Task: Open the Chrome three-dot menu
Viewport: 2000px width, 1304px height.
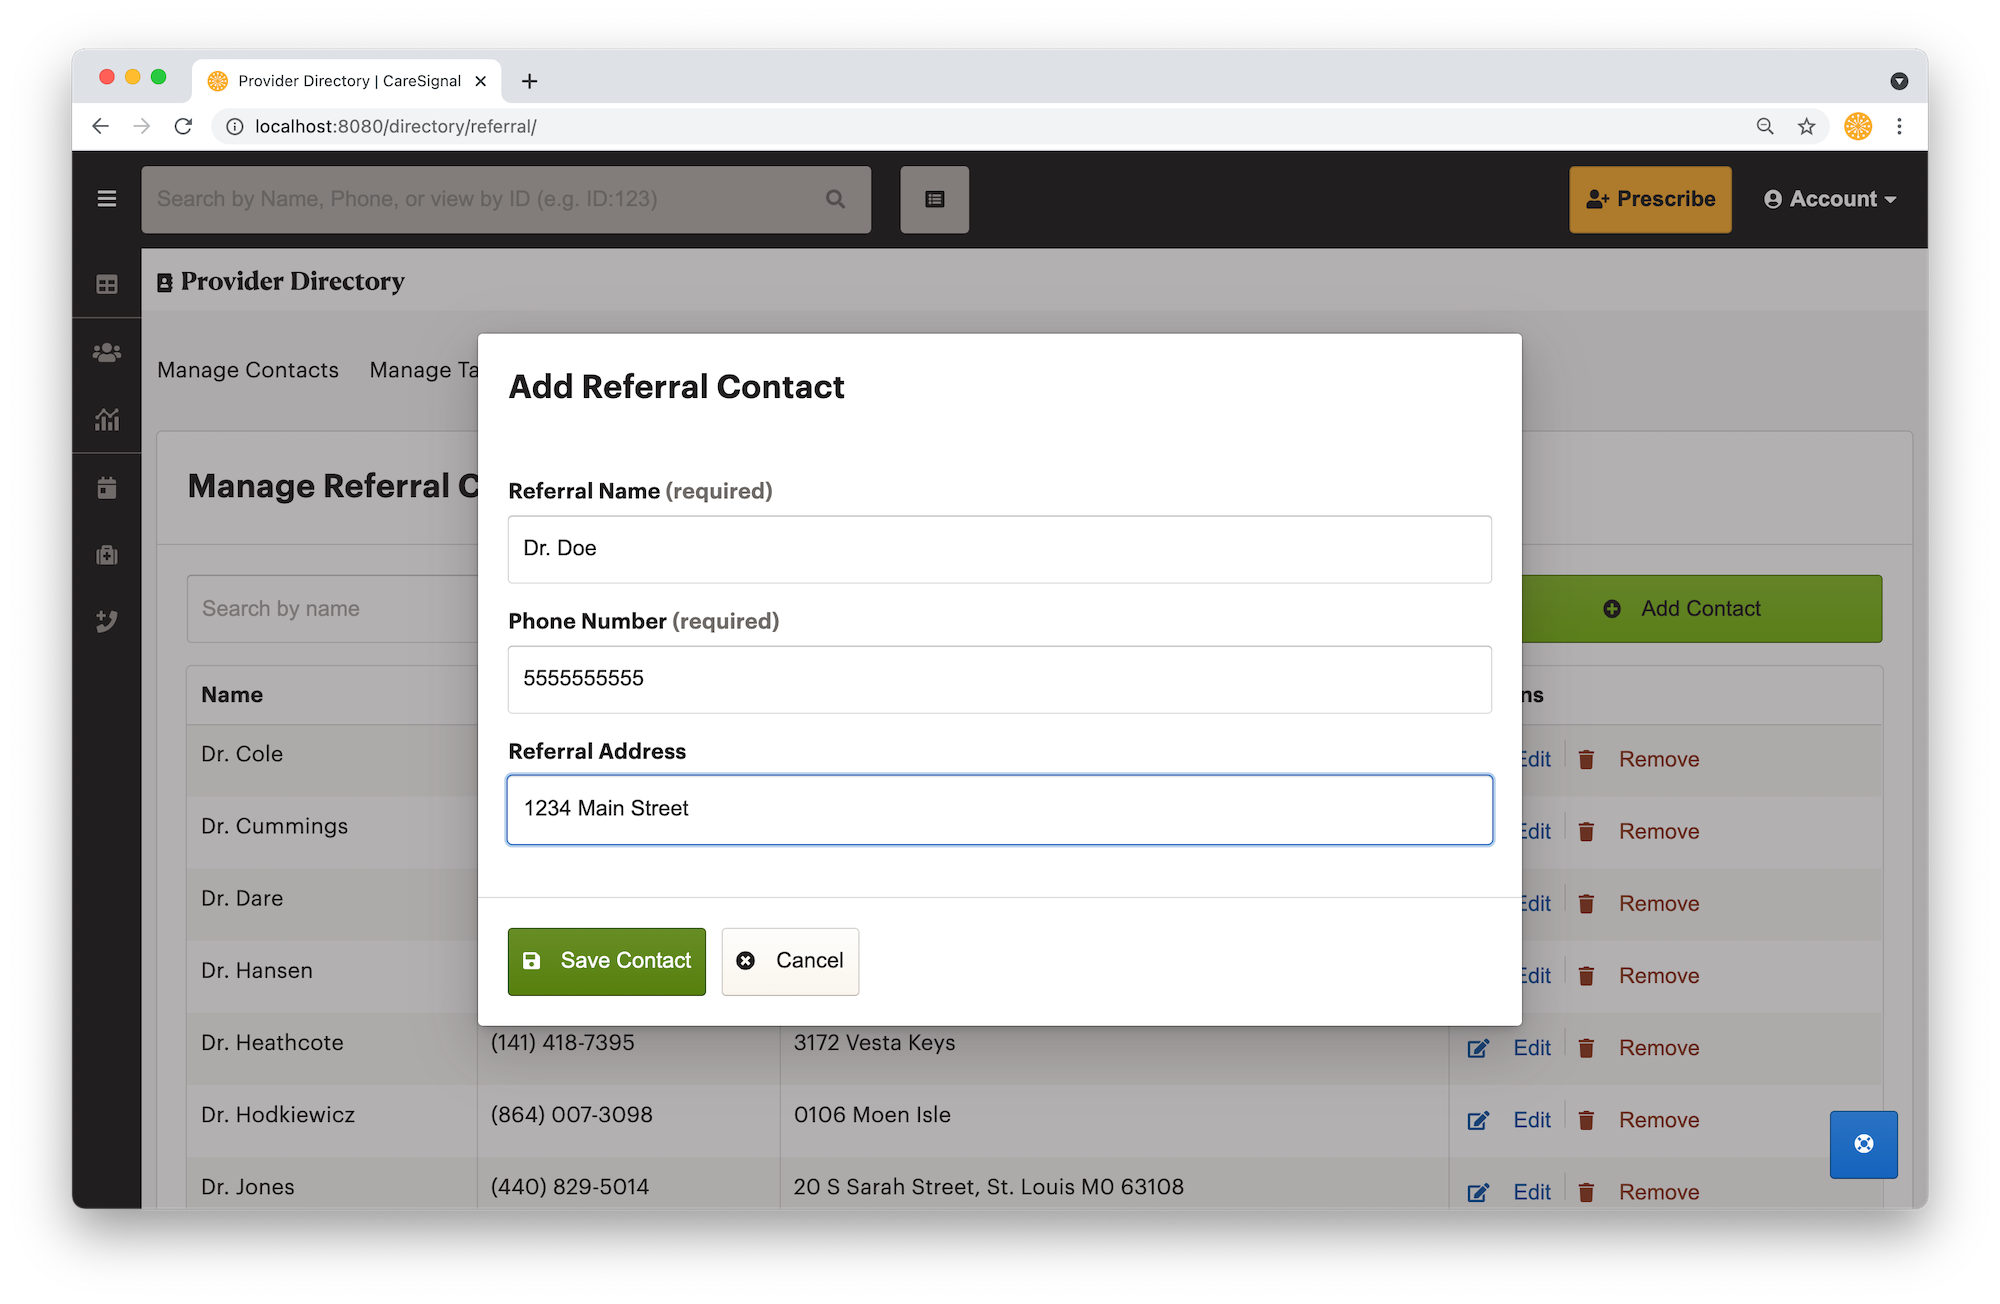Action: tap(1899, 126)
